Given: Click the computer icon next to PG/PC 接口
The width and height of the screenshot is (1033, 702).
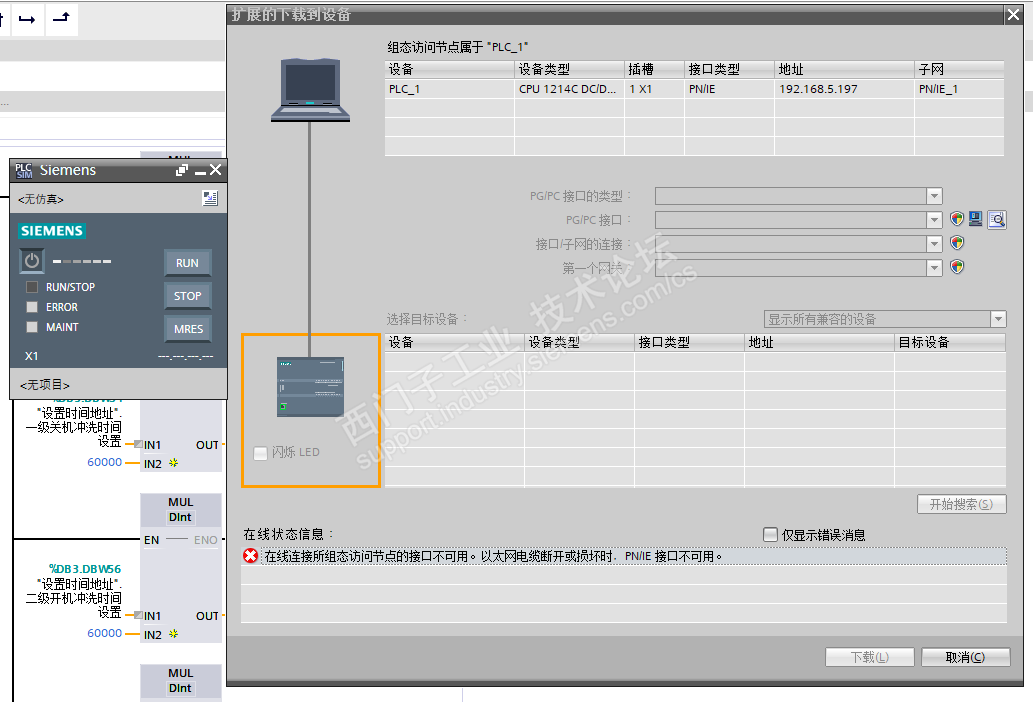Looking at the screenshot, I should [x=976, y=219].
